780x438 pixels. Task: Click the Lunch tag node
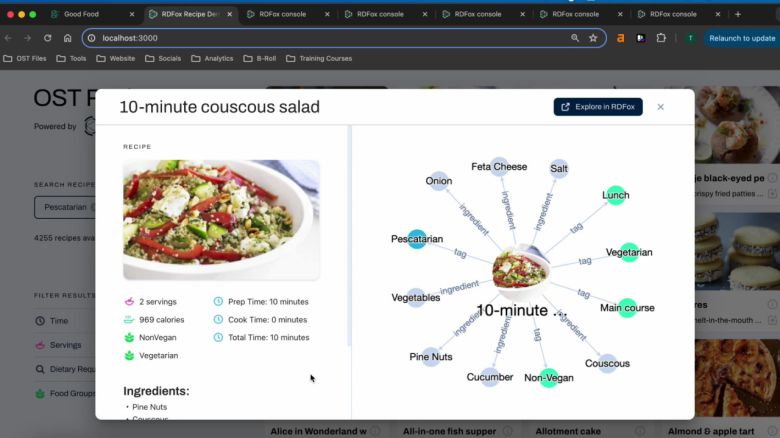pyautogui.click(x=614, y=195)
